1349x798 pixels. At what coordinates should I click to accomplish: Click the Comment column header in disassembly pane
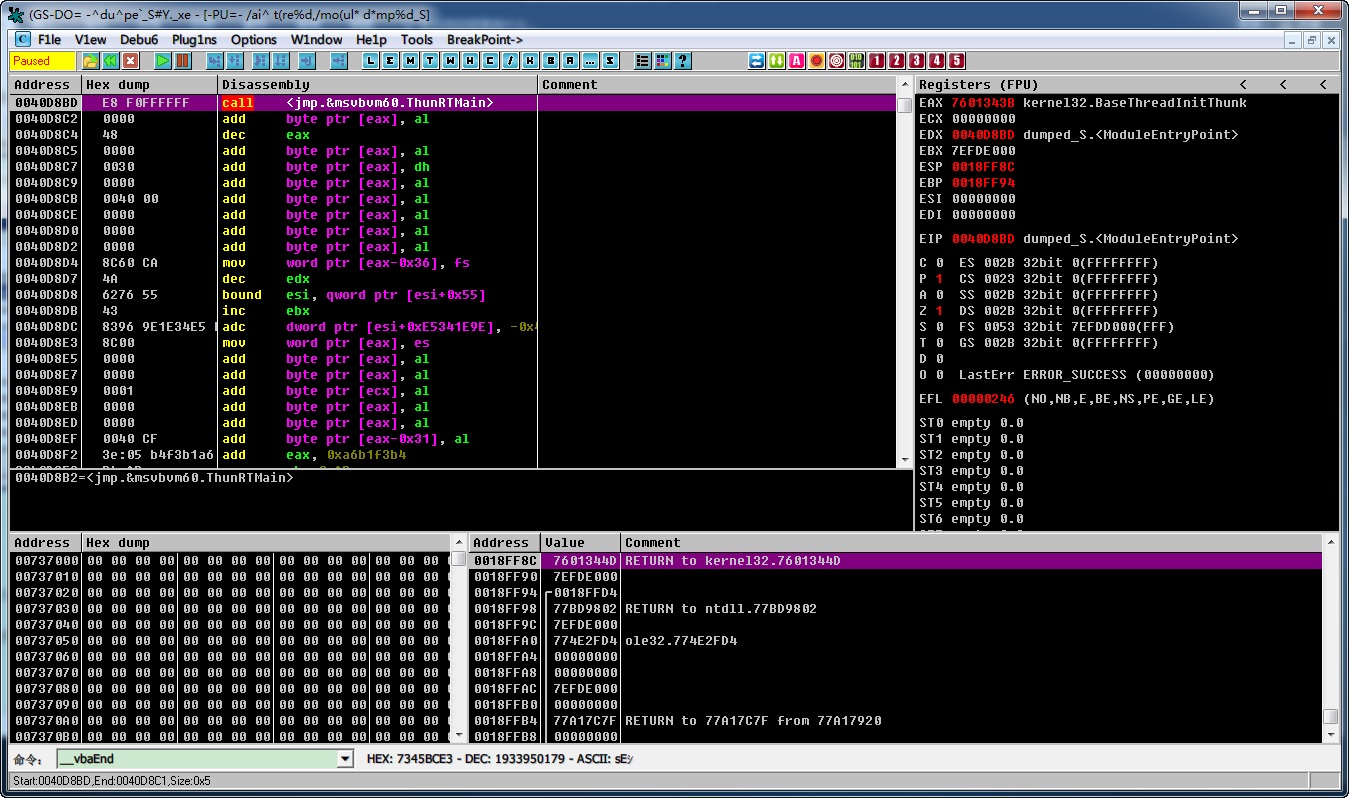click(717, 85)
